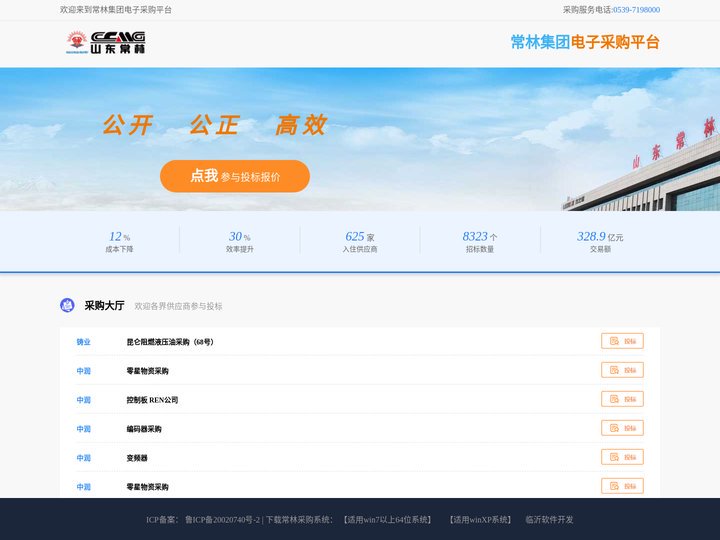
Task: Click 欢迎各界供应商参与投标 subtitle text
Action: point(178,306)
